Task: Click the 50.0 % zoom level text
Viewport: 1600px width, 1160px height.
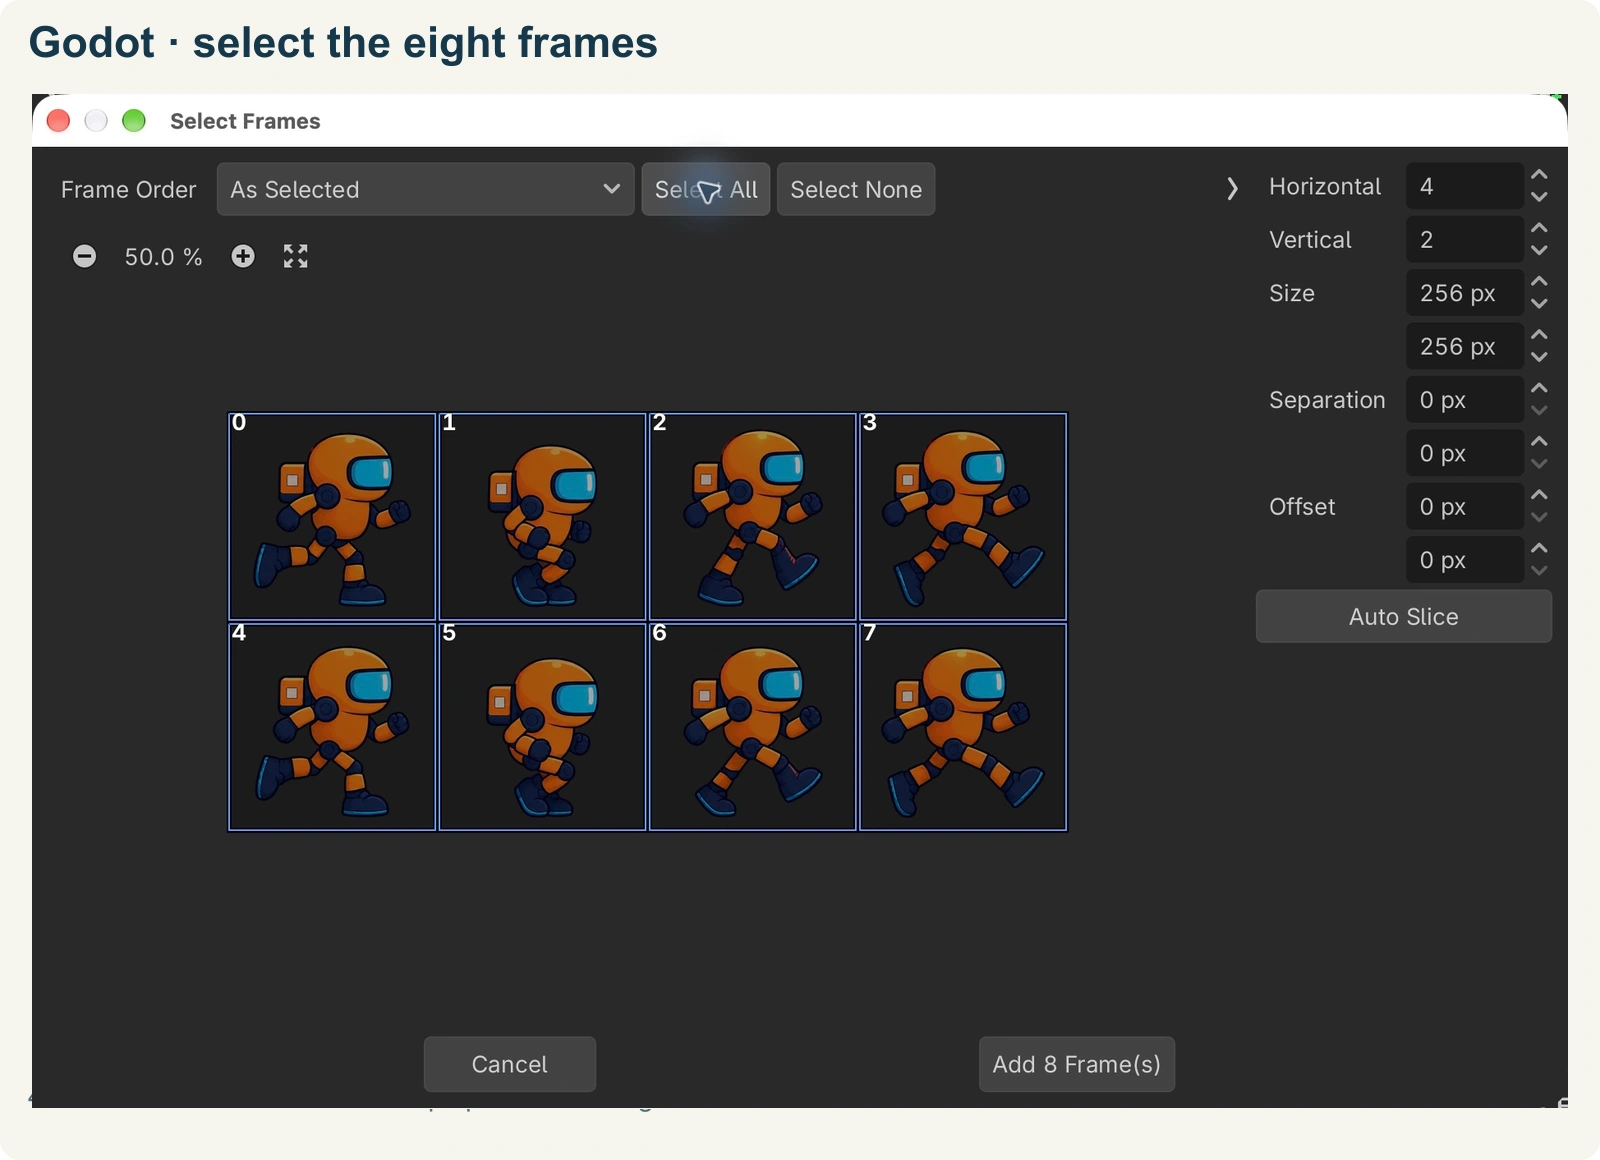Action: coord(163,257)
